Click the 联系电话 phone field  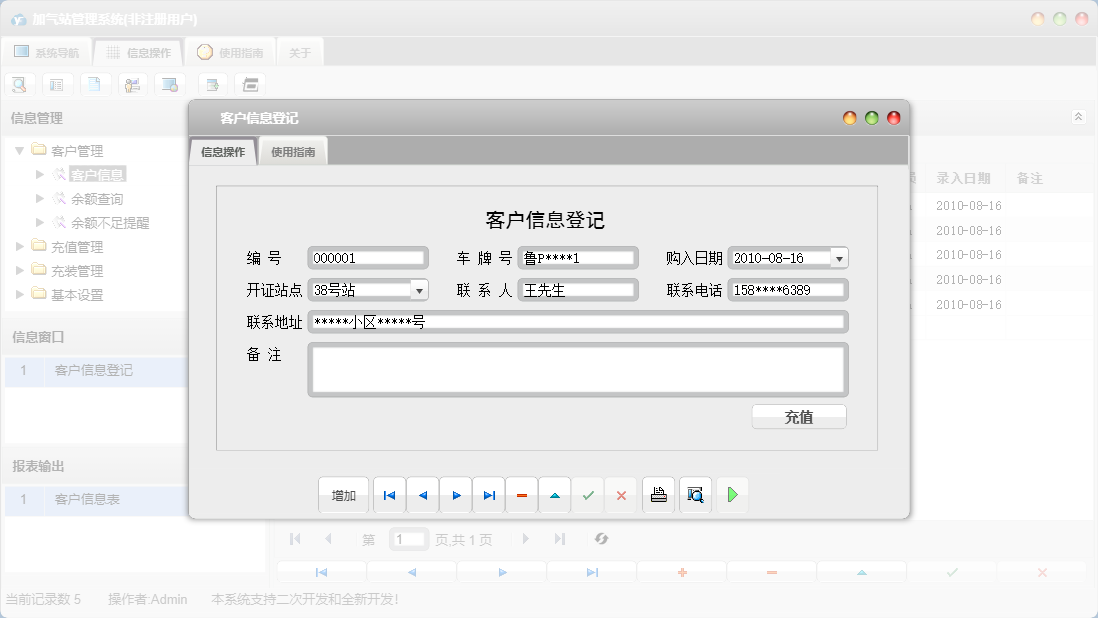[x=787, y=290]
